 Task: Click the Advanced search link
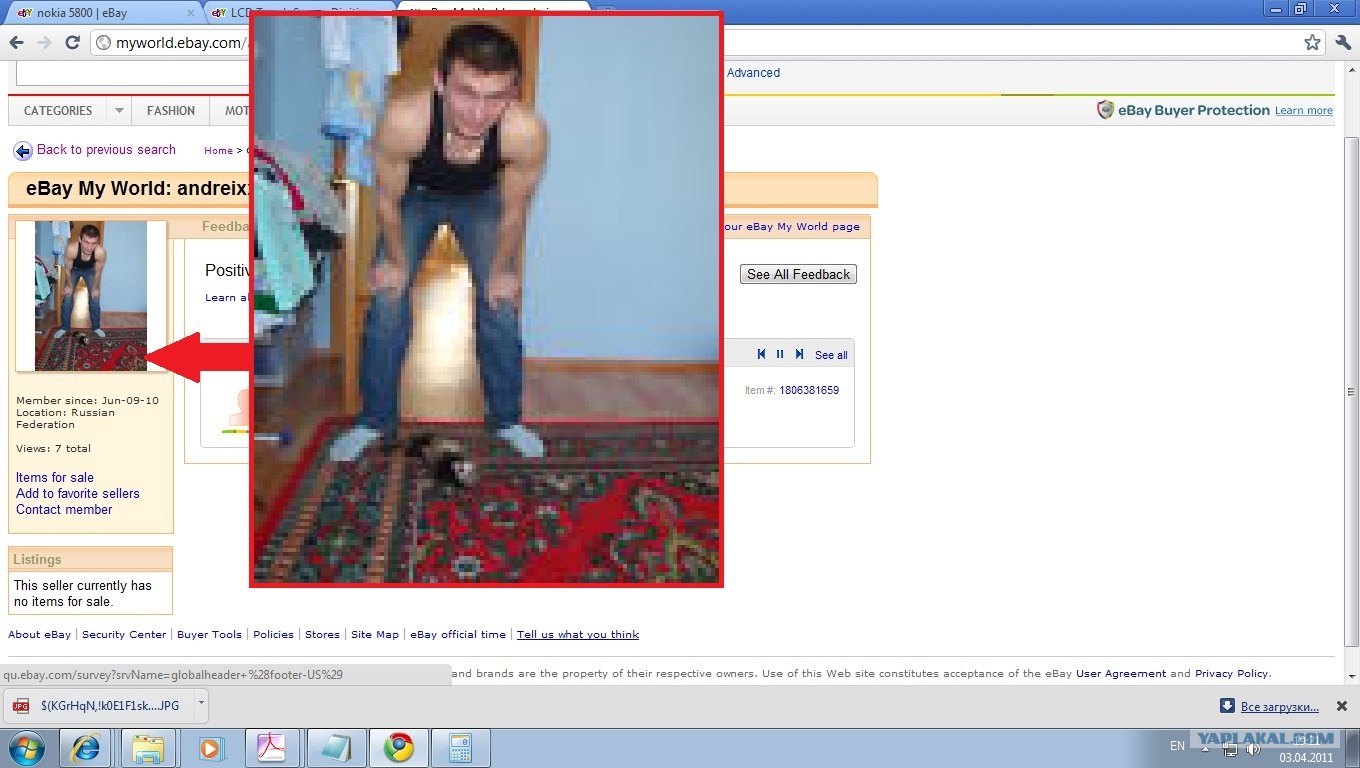click(753, 73)
